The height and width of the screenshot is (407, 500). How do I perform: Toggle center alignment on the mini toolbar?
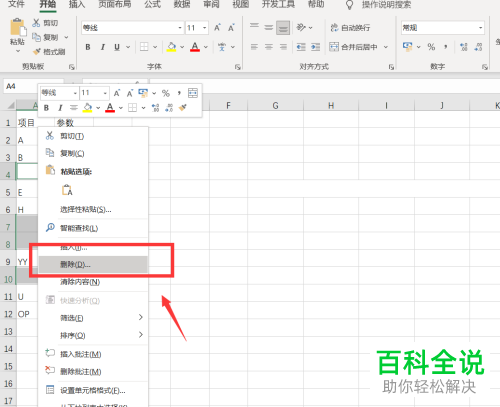(x=74, y=107)
